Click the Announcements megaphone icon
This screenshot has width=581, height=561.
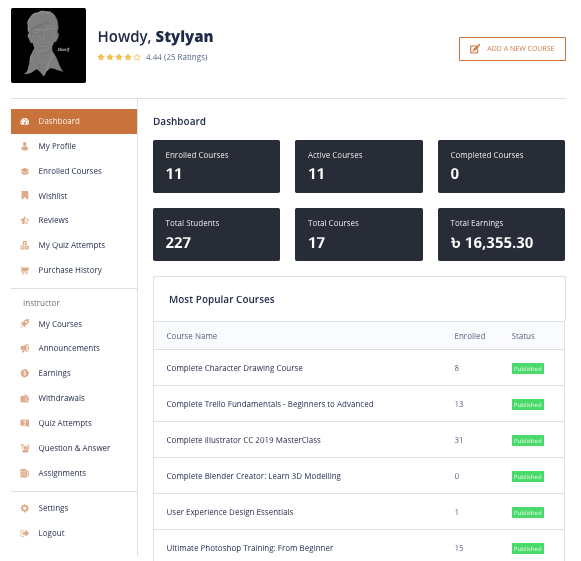24,348
